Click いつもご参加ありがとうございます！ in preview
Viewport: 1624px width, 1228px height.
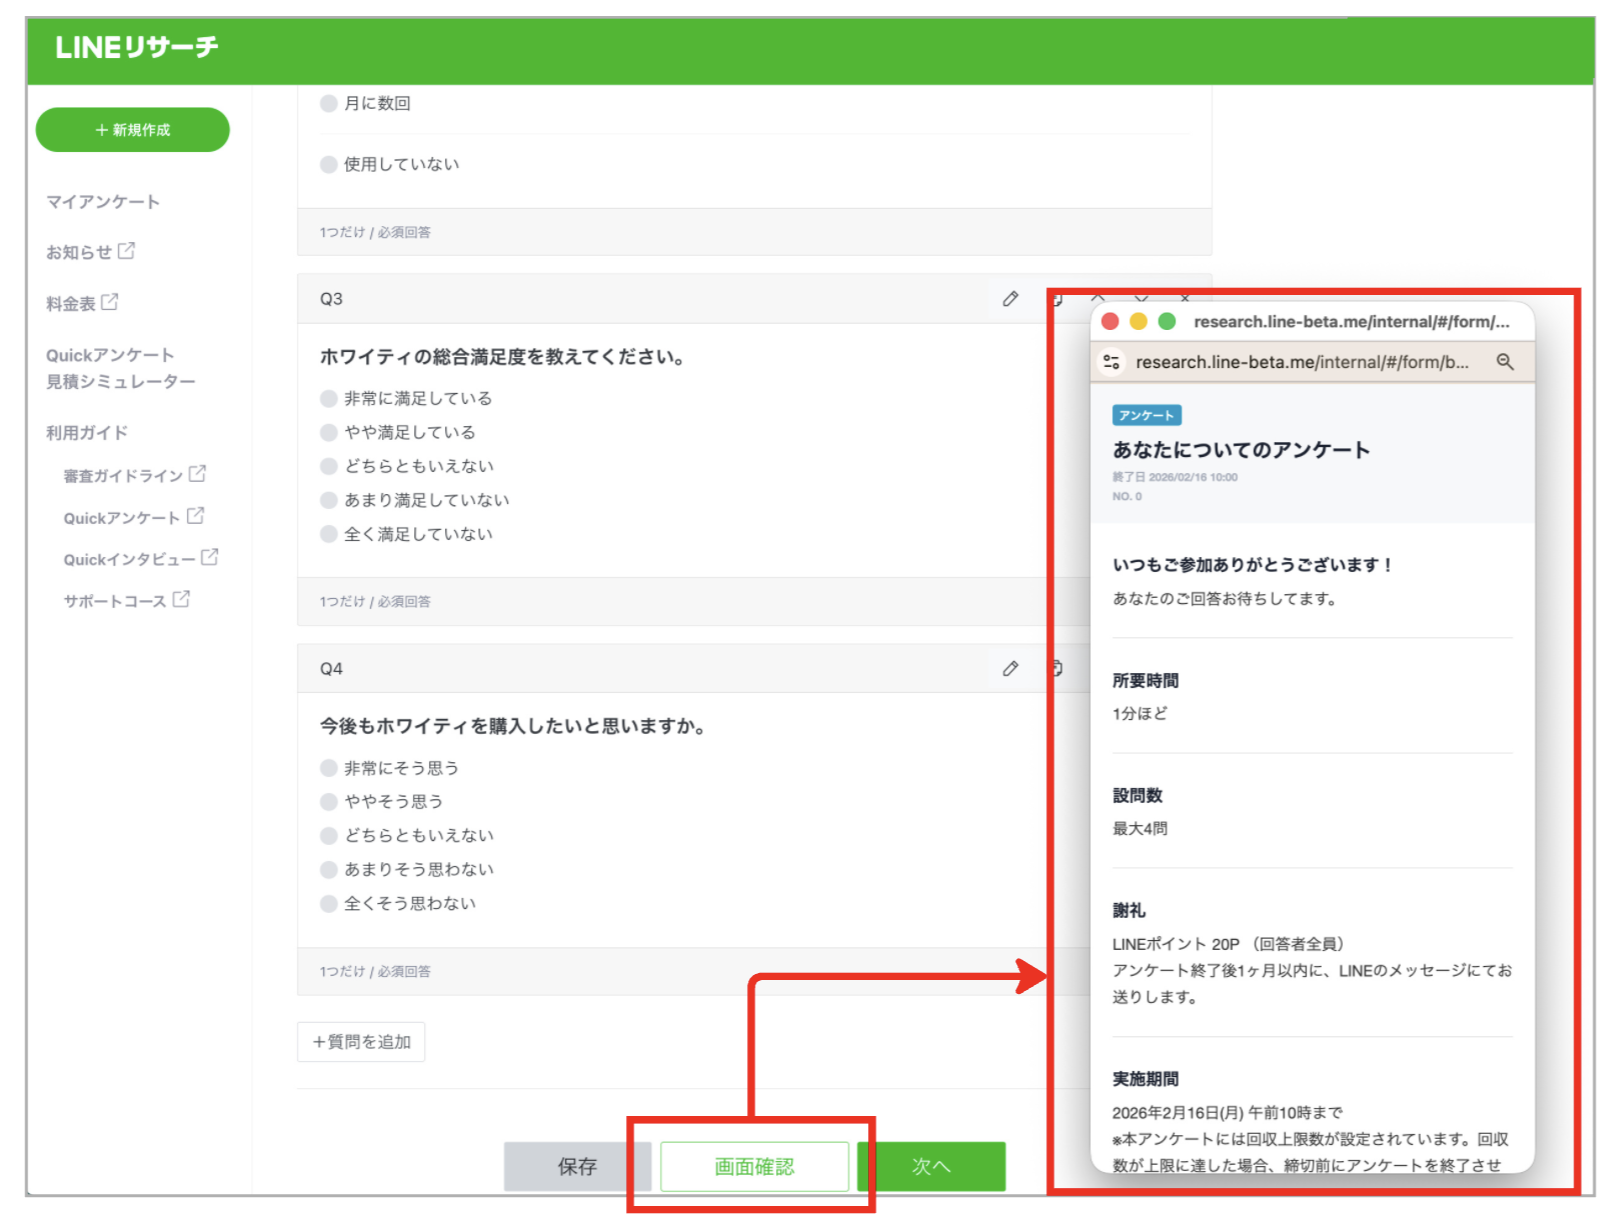[x=1252, y=565]
